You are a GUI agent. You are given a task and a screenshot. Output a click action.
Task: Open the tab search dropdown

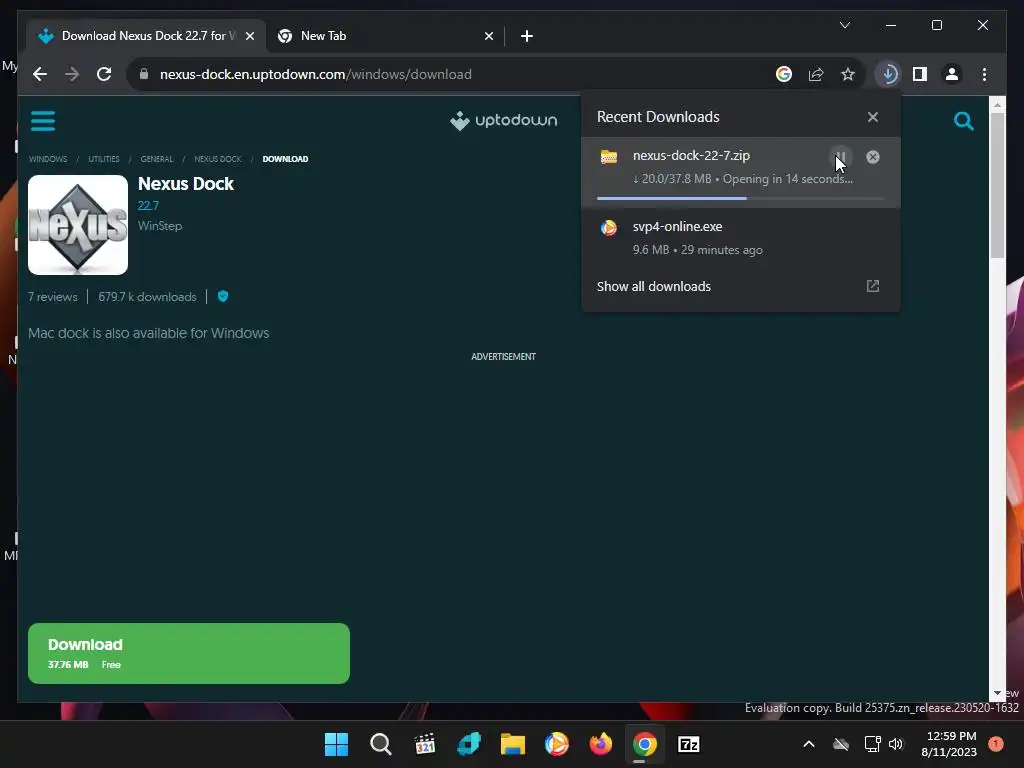(844, 25)
